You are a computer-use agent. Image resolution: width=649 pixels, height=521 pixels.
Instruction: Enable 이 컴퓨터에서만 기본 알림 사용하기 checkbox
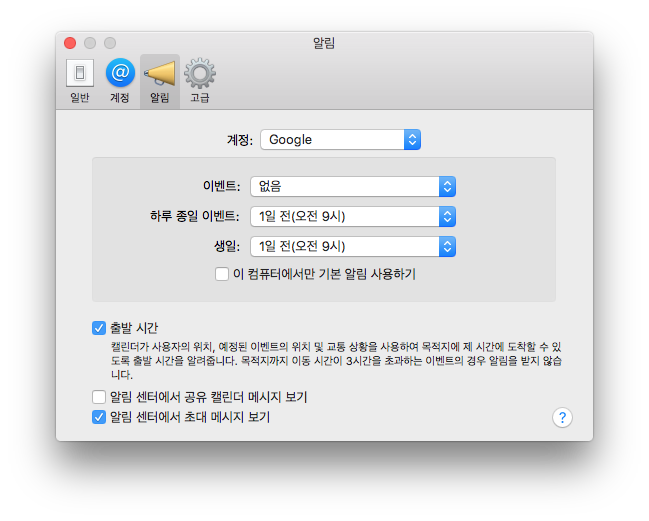point(222,274)
